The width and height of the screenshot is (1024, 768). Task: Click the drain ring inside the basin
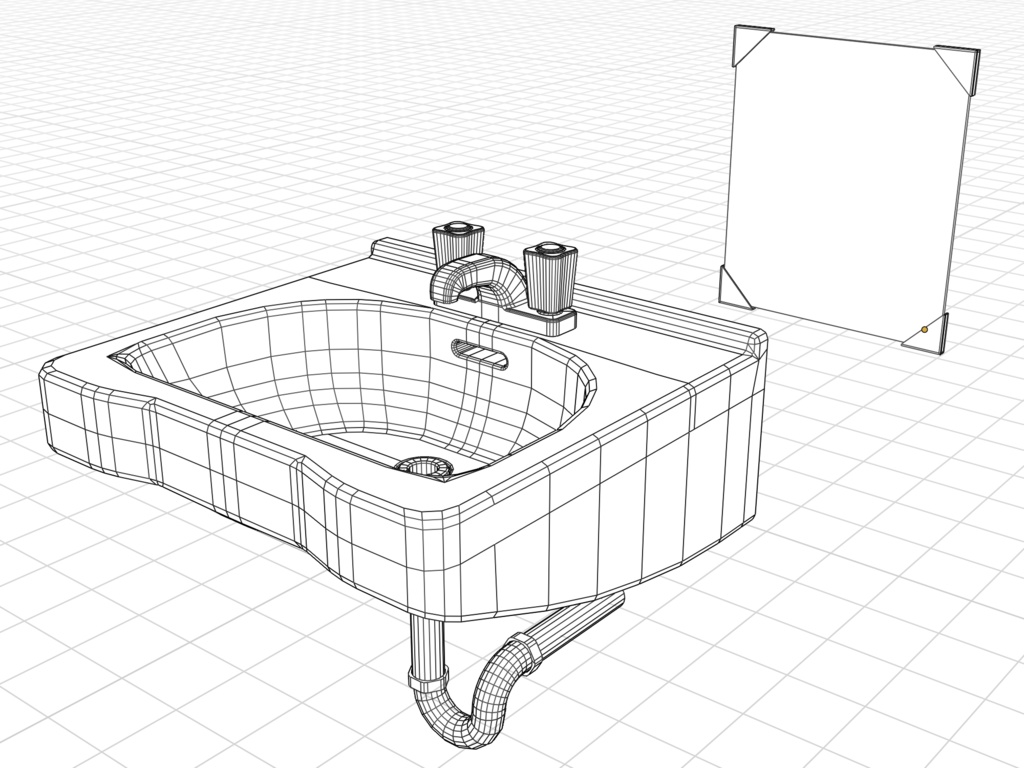click(x=424, y=468)
